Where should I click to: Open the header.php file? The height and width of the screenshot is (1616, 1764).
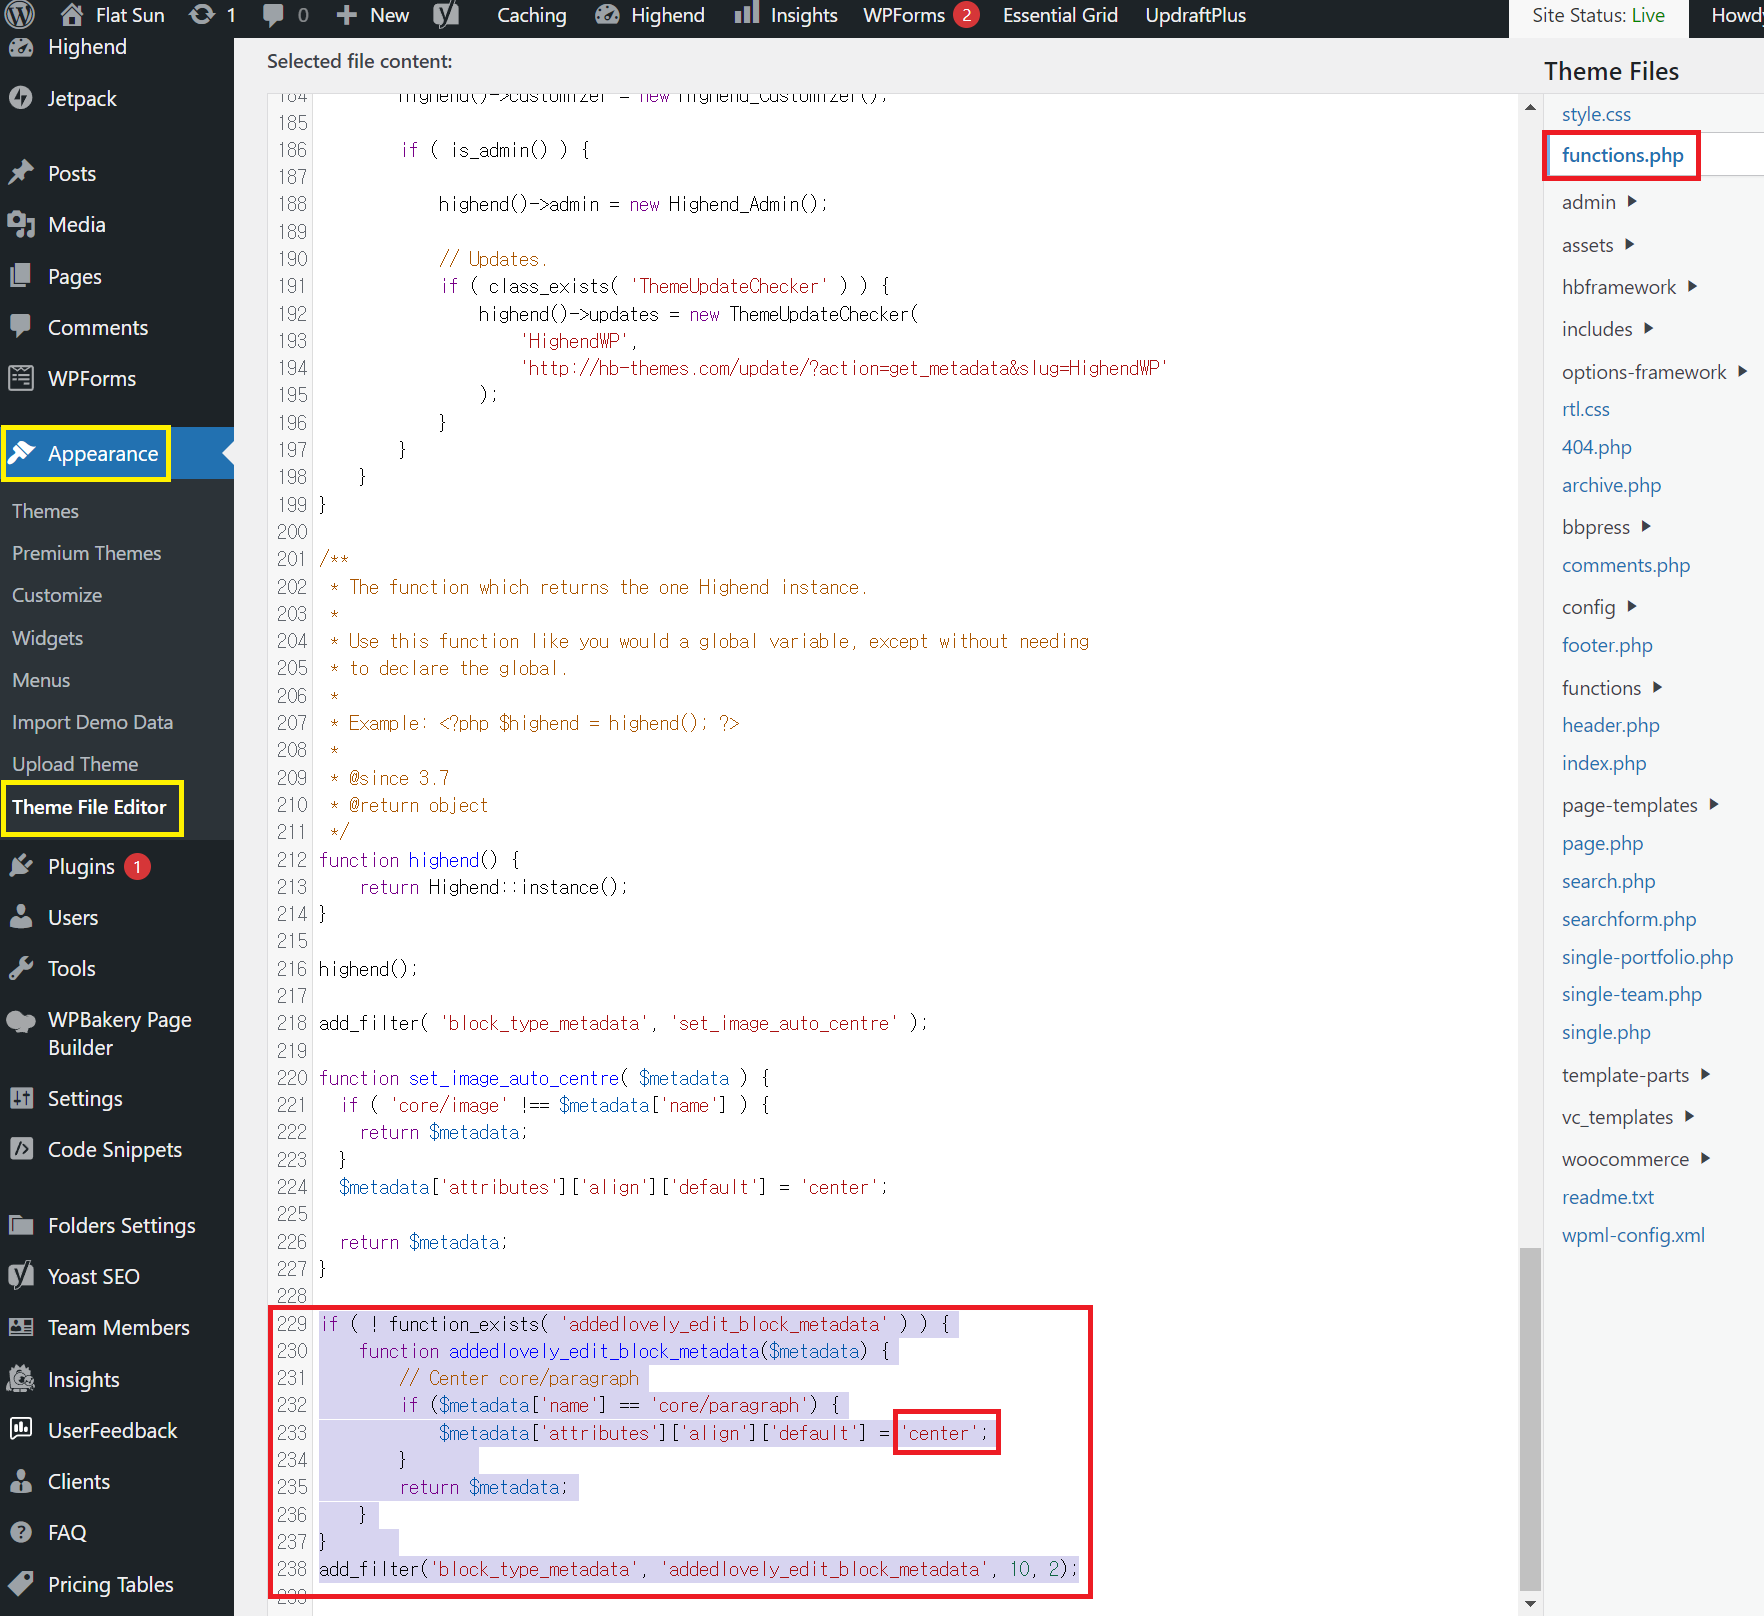tap(1610, 725)
